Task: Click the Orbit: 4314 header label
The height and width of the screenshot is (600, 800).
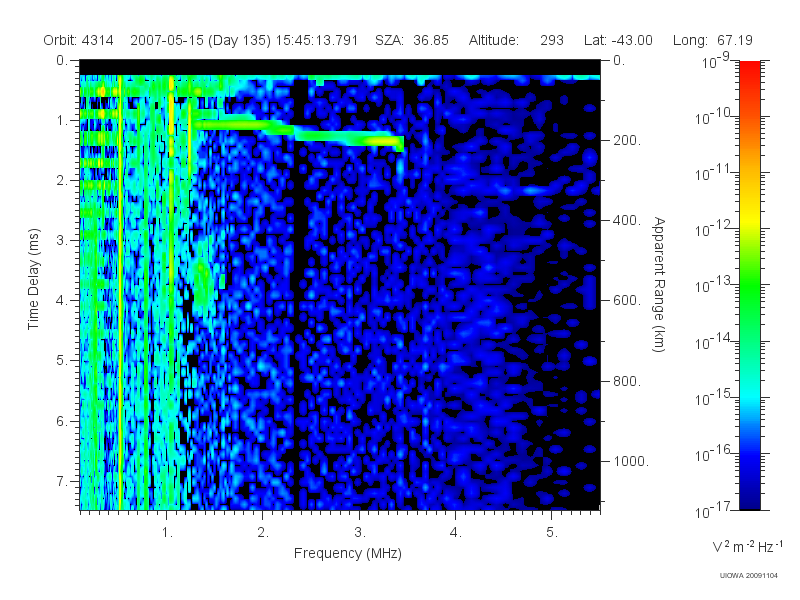Action: (78, 40)
